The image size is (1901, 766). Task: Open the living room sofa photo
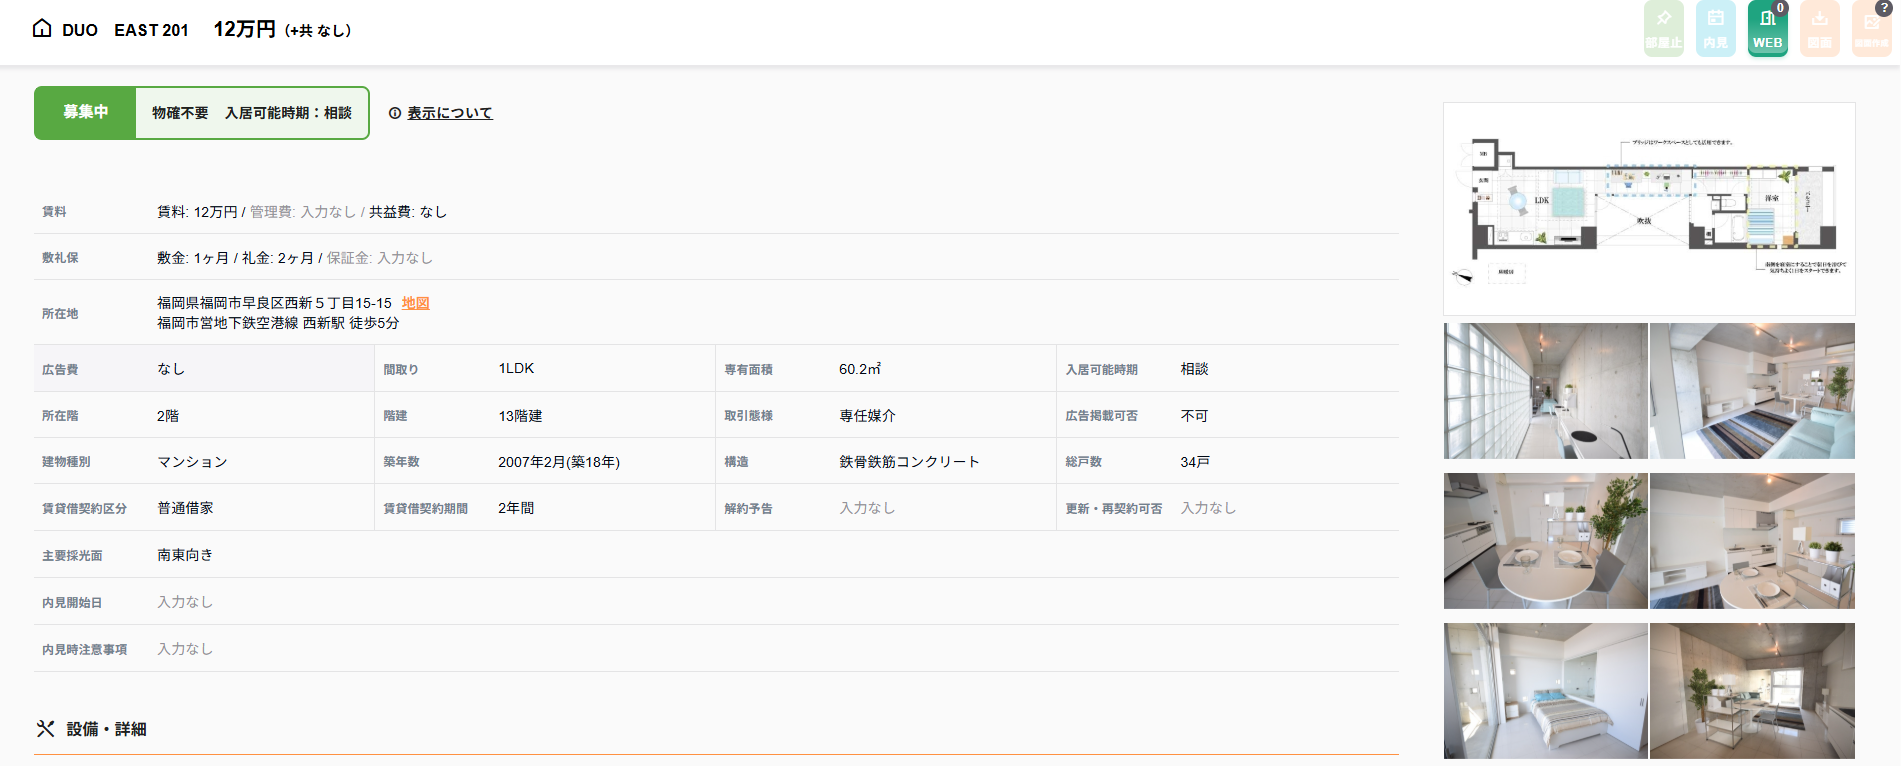(x=1752, y=391)
